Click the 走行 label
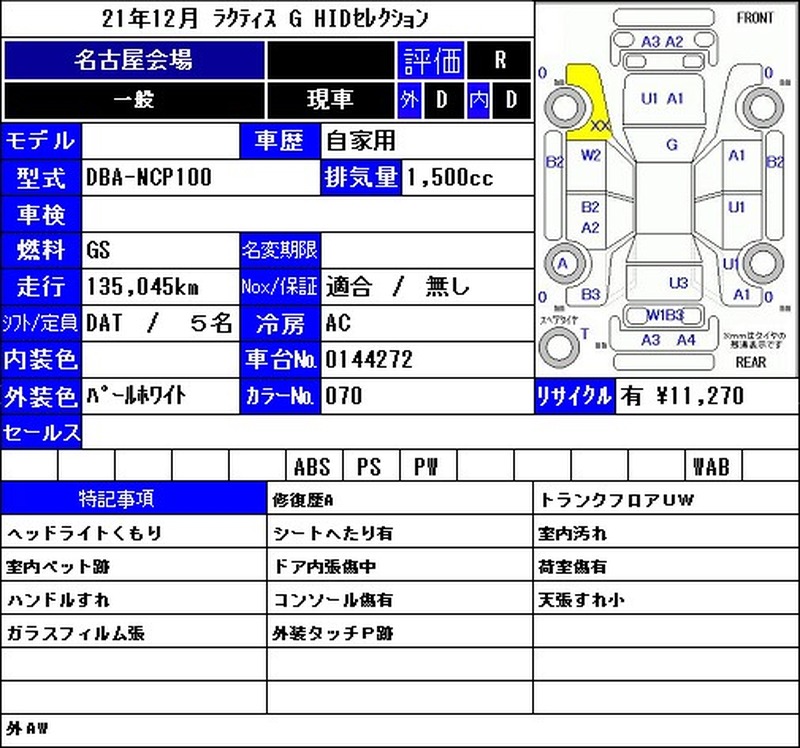The height and width of the screenshot is (748, 800). [41, 287]
